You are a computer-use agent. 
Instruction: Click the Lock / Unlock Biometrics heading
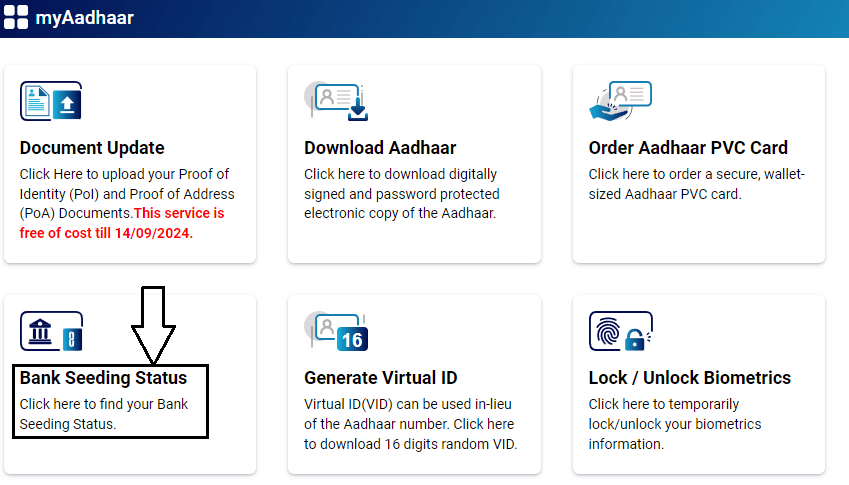[690, 378]
